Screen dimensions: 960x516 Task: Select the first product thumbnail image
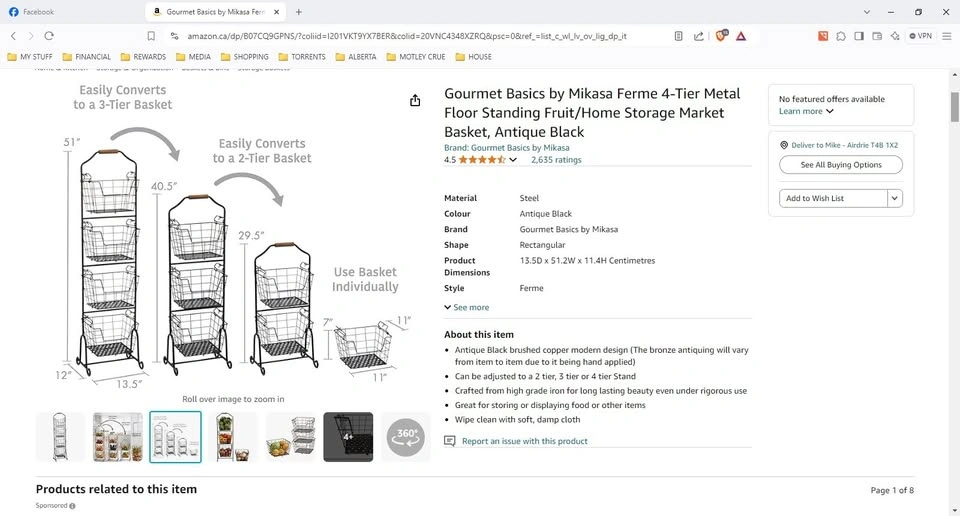coord(60,437)
